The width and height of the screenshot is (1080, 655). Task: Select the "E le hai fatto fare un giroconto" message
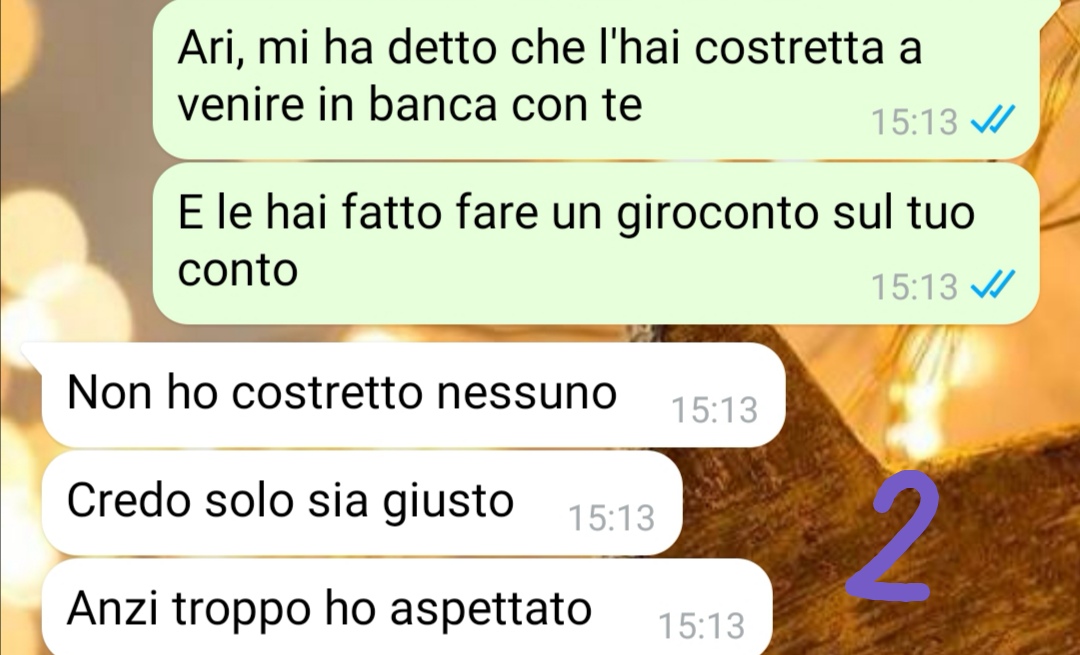[596, 243]
